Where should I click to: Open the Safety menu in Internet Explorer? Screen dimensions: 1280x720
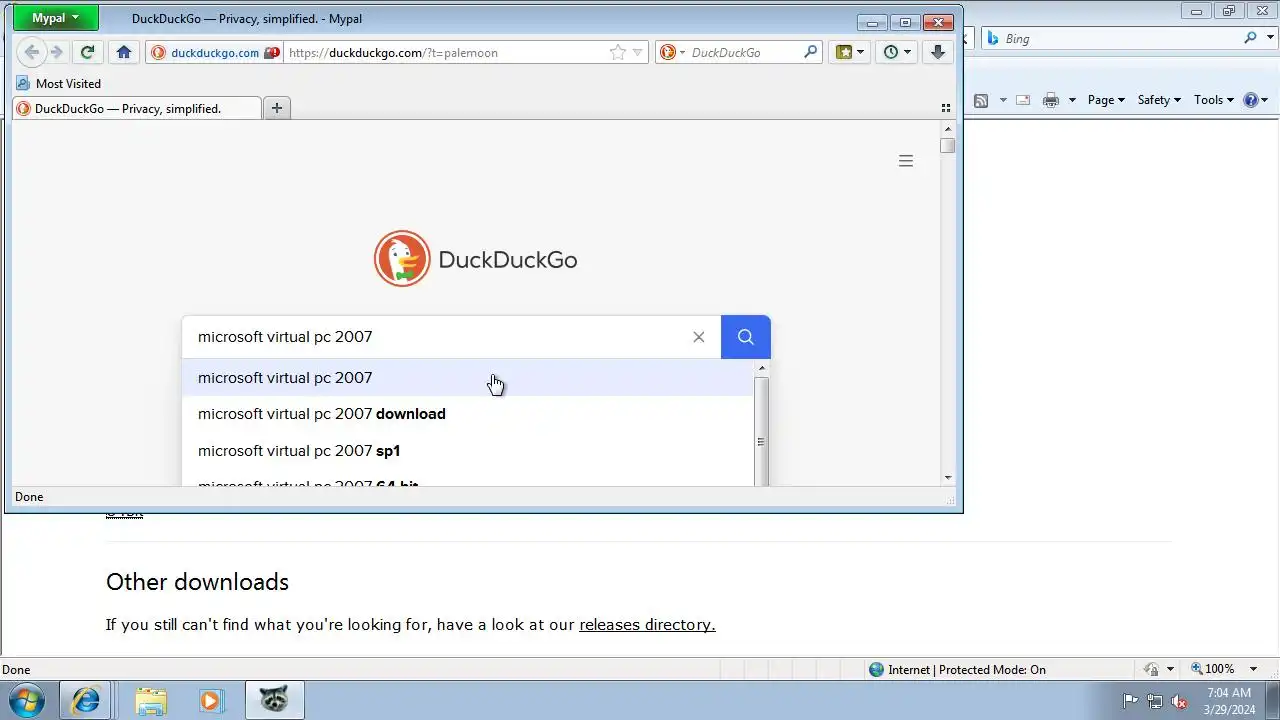pyautogui.click(x=1159, y=100)
